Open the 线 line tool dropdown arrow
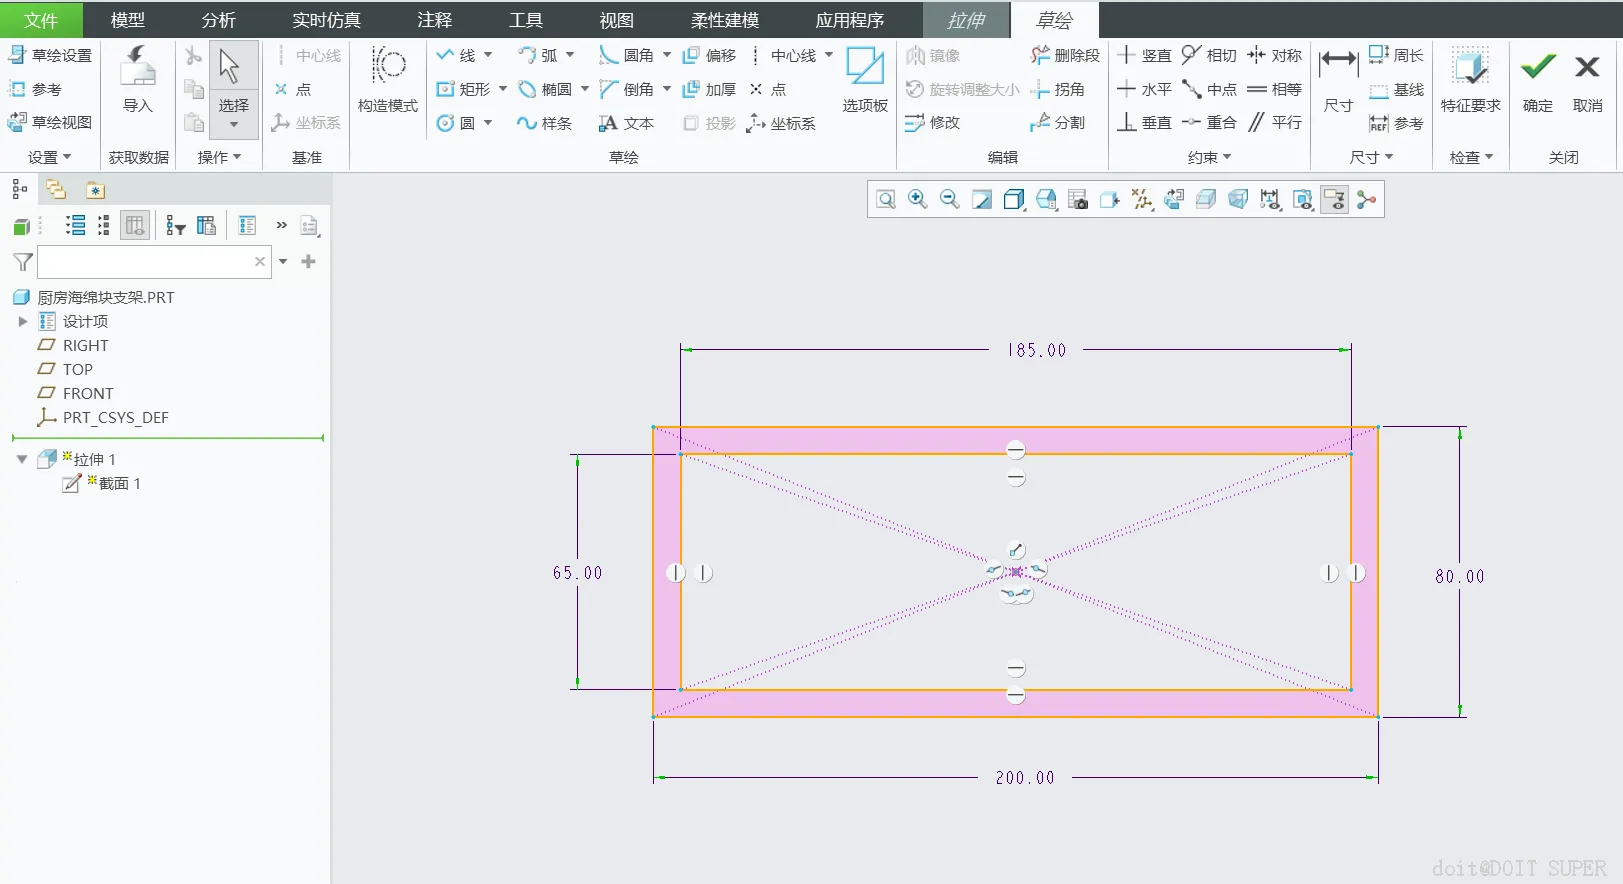Image resolution: width=1623 pixels, height=884 pixels. 488,55
